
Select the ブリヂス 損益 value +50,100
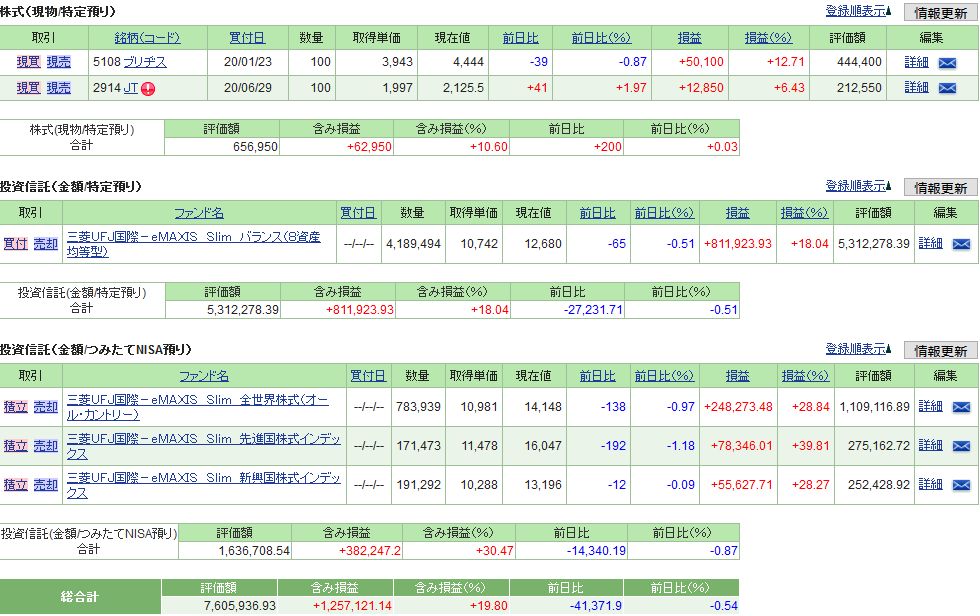pyautogui.click(x=701, y=62)
